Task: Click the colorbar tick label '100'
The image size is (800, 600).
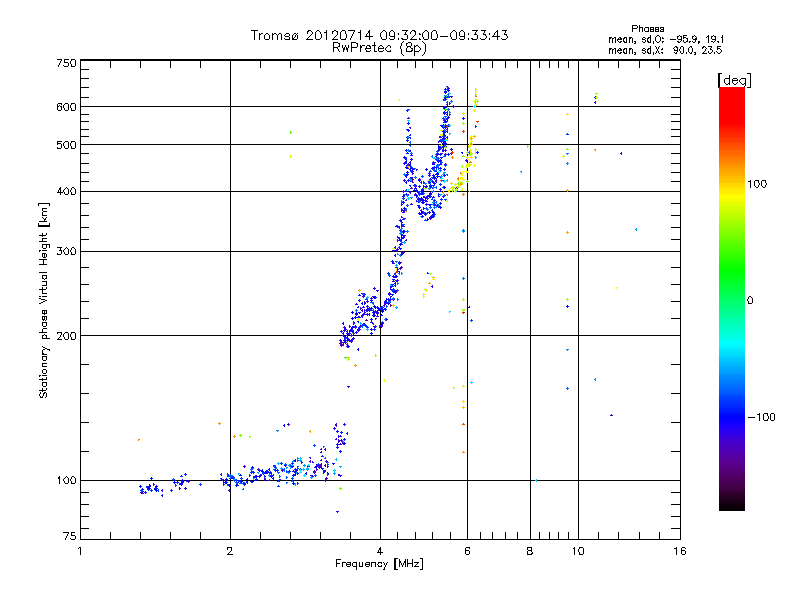Action: click(x=757, y=184)
